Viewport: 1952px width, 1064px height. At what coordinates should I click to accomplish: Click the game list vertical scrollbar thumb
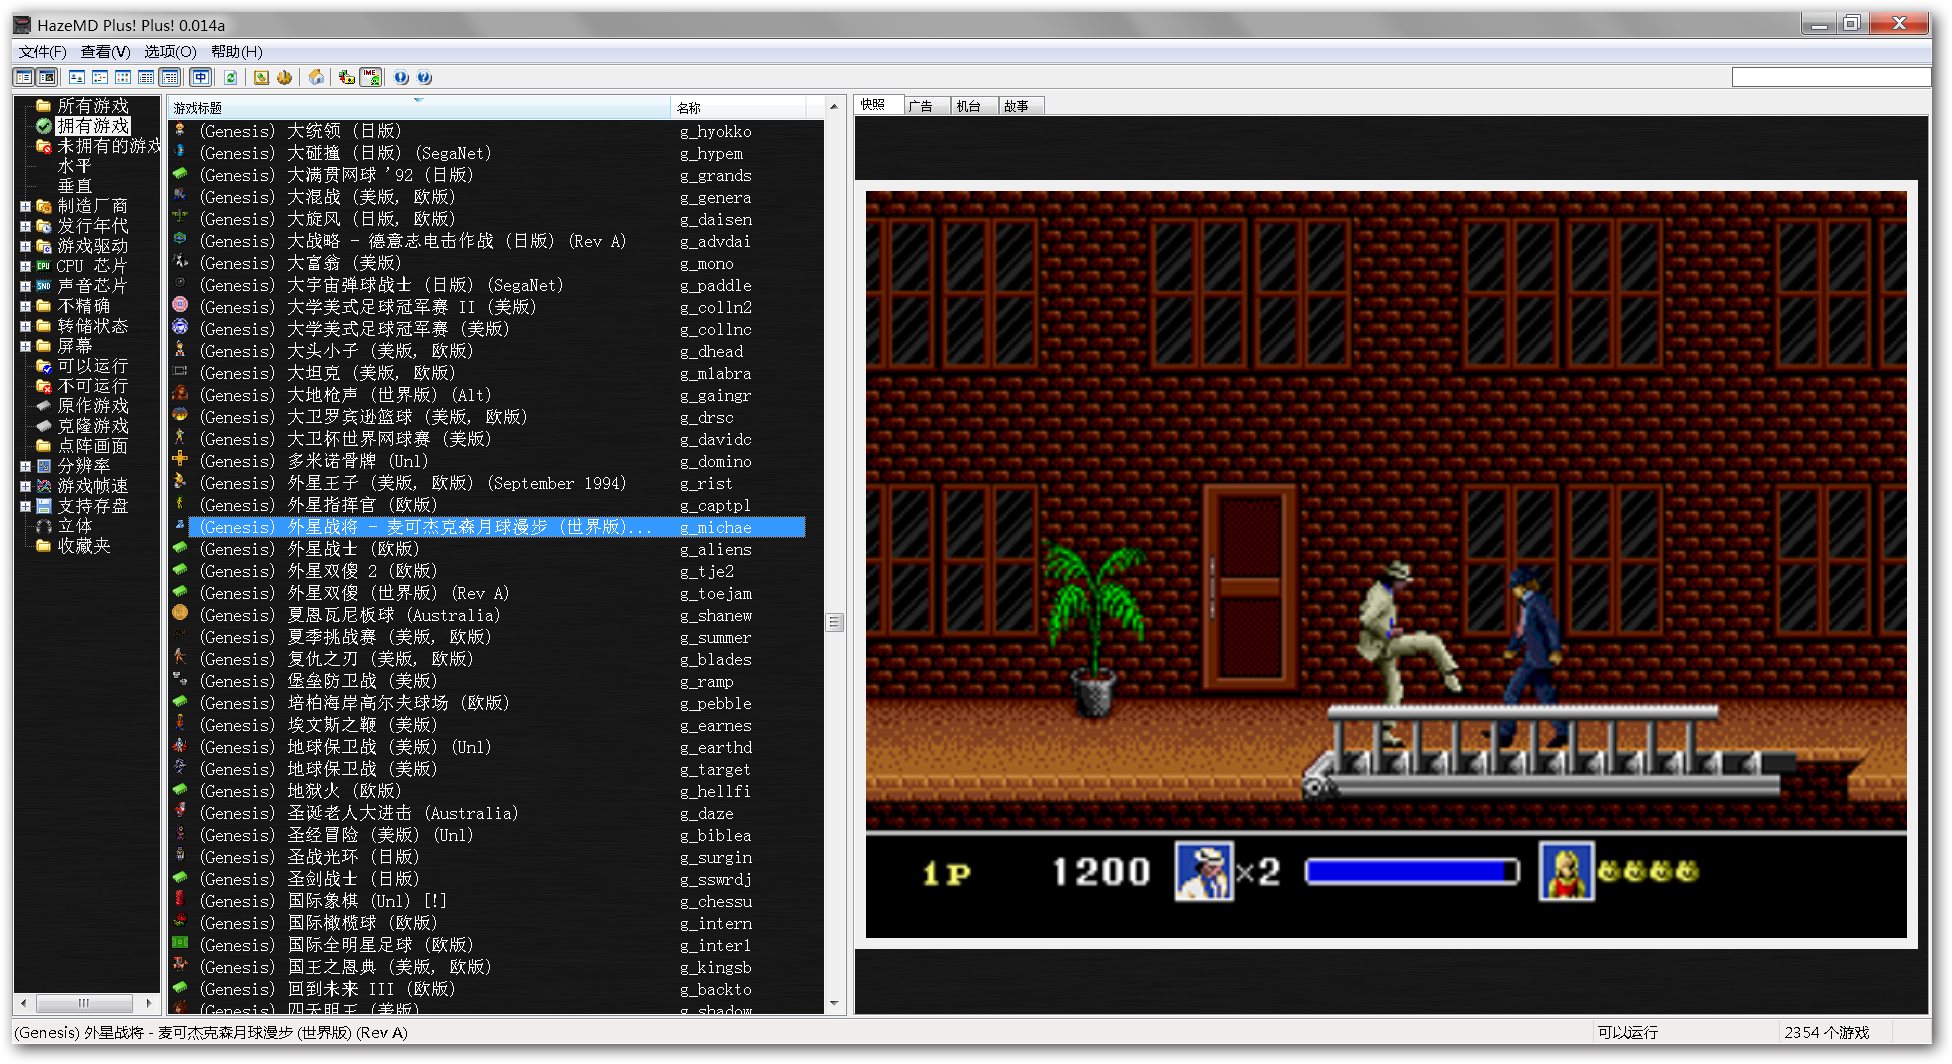[x=834, y=622]
